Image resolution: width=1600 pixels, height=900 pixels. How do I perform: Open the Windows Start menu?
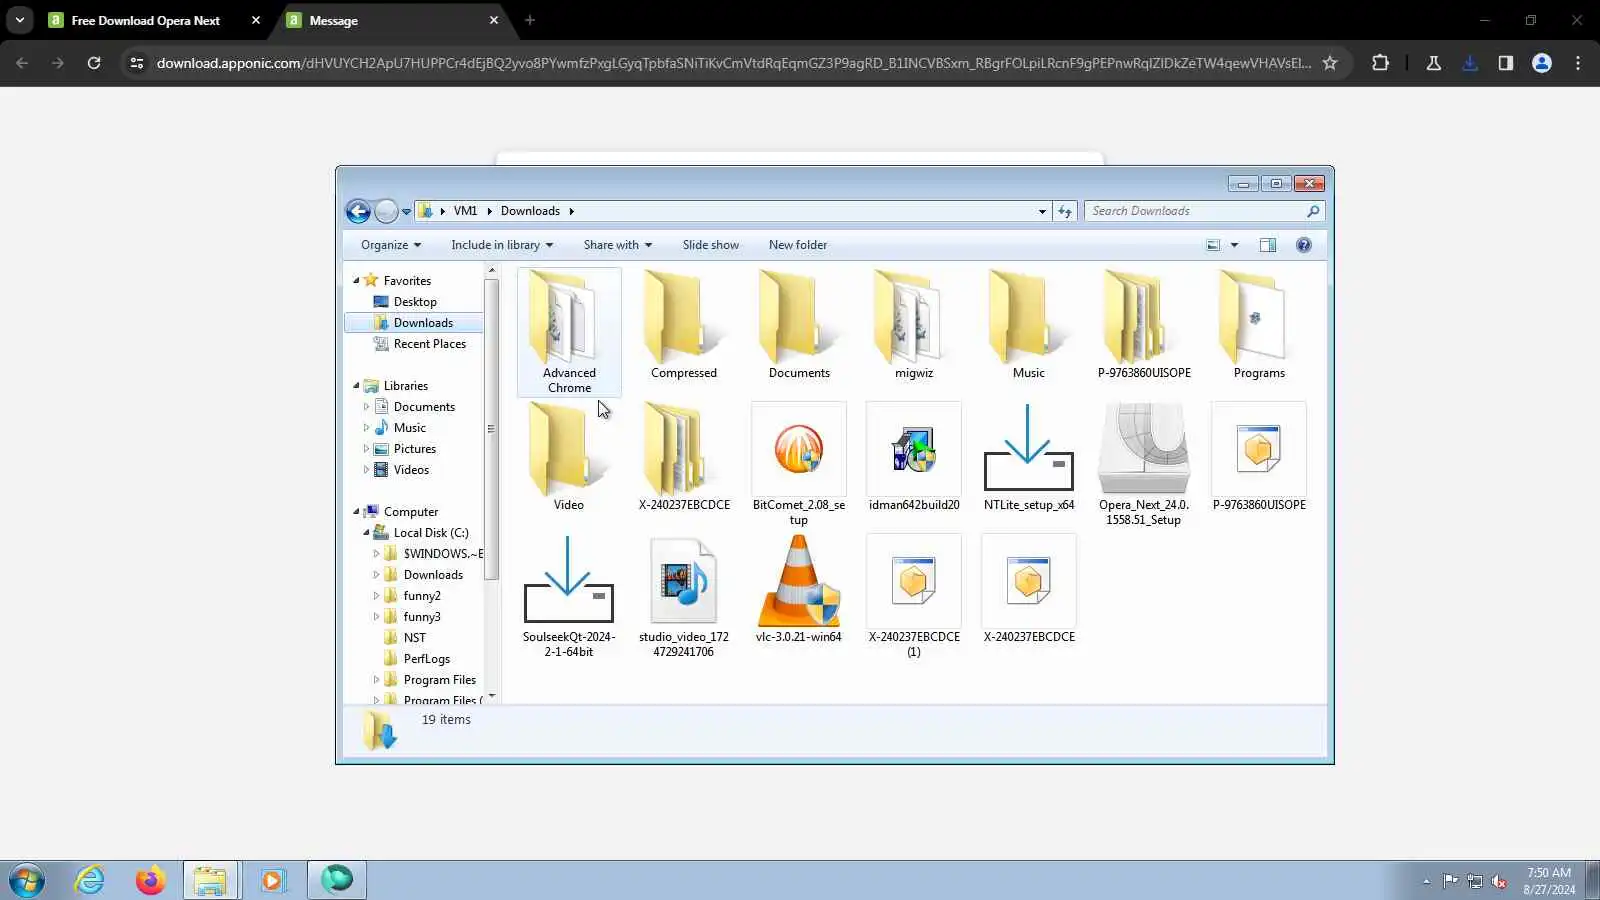point(27,881)
